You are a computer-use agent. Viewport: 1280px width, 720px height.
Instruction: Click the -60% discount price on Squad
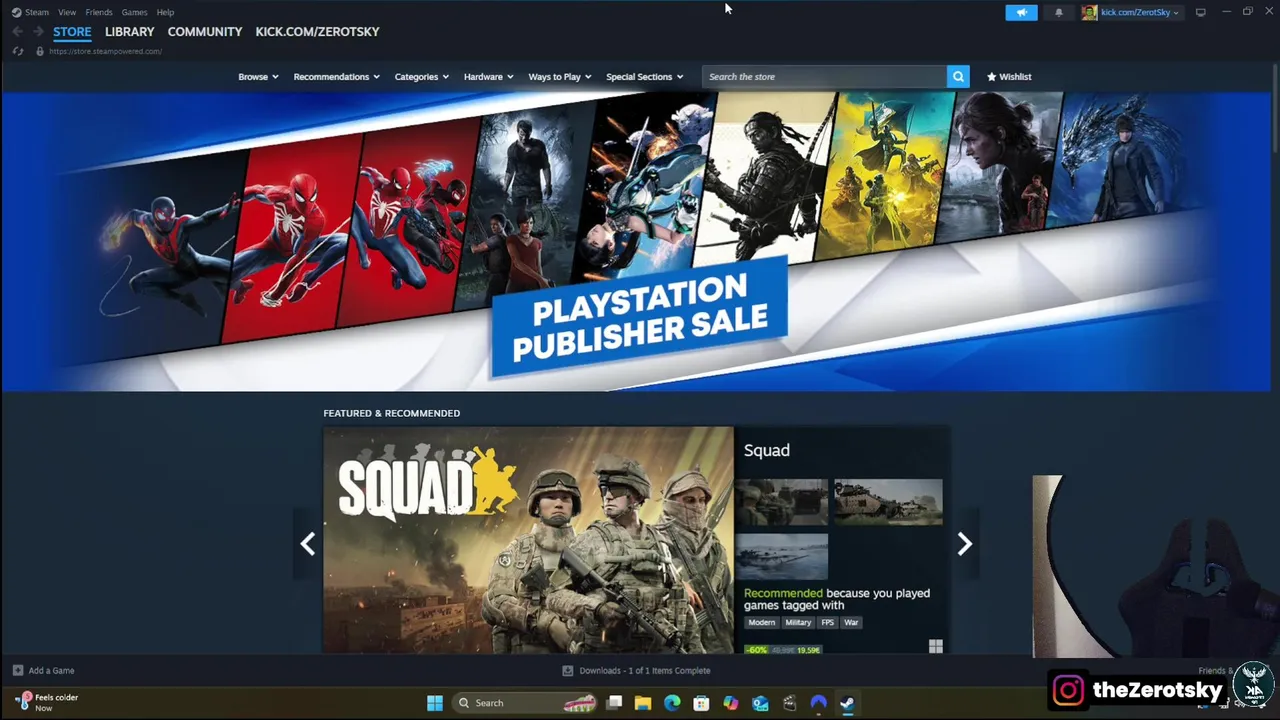(x=784, y=649)
